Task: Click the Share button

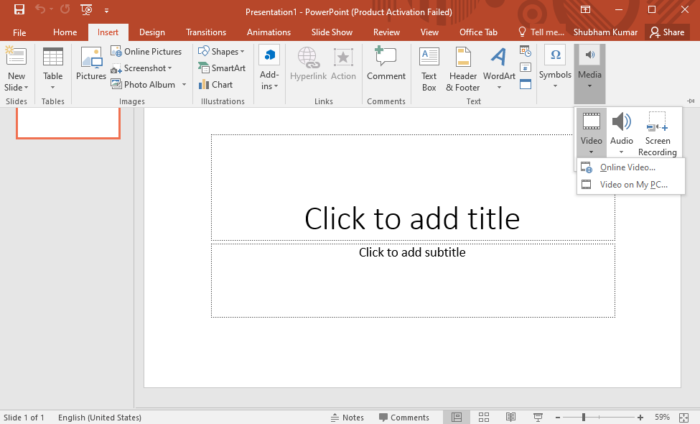Action: [668, 32]
